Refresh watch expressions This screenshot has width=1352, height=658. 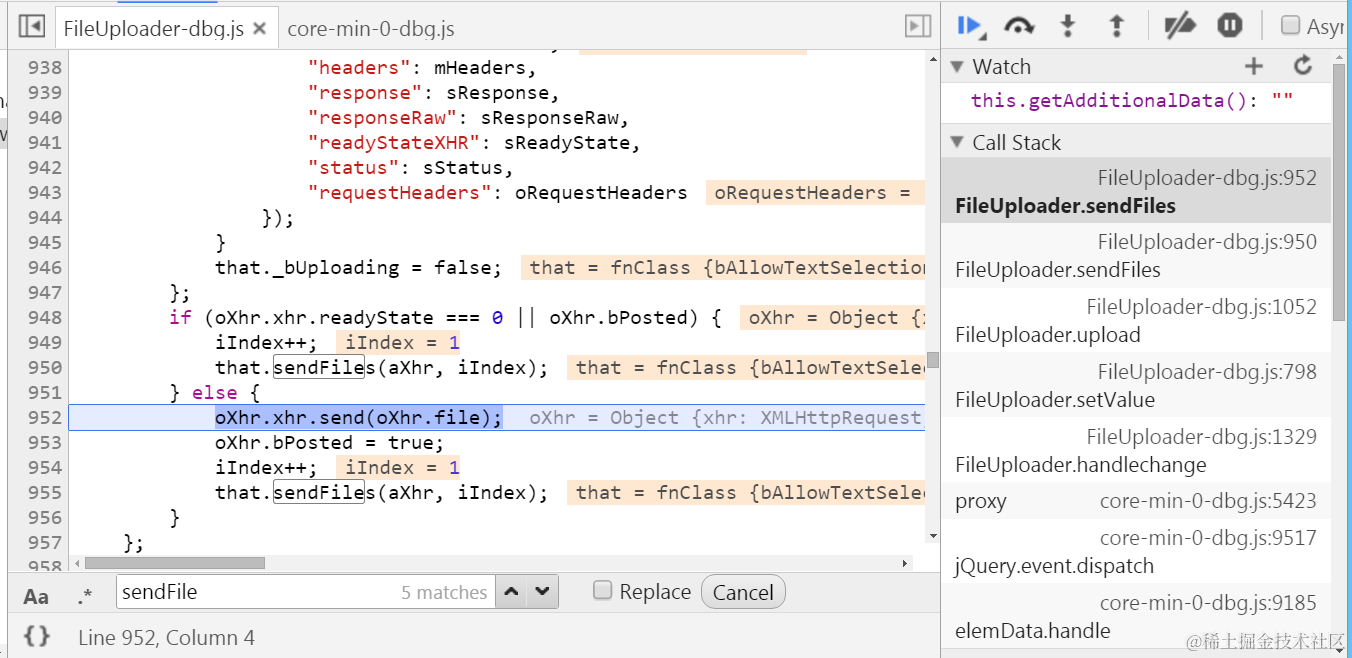coord(1303,66)
